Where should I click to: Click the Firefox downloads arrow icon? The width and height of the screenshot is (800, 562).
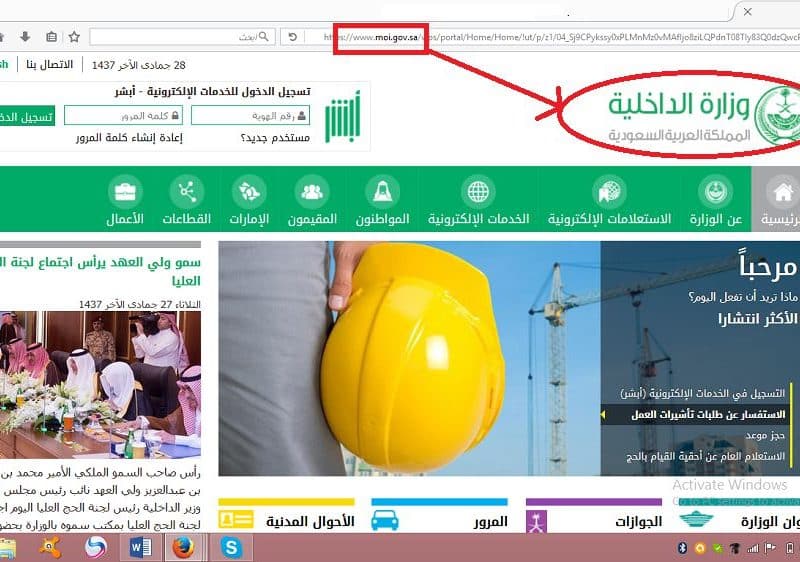point(25,37)
